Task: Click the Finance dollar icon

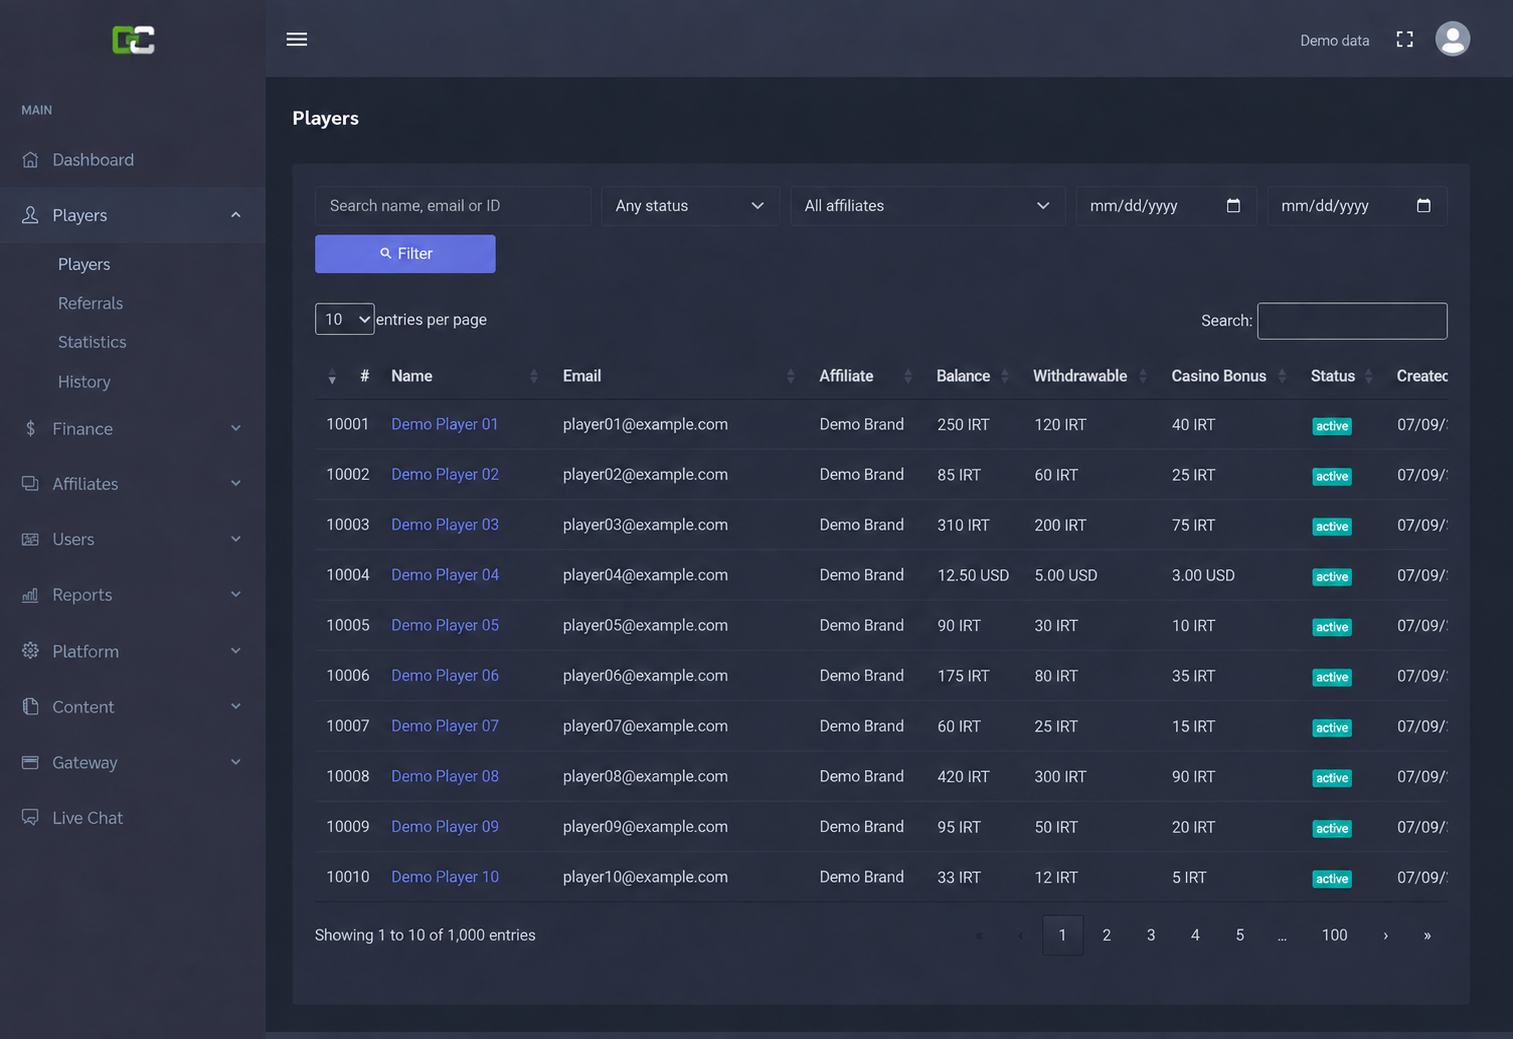Action: click(30, 429)
